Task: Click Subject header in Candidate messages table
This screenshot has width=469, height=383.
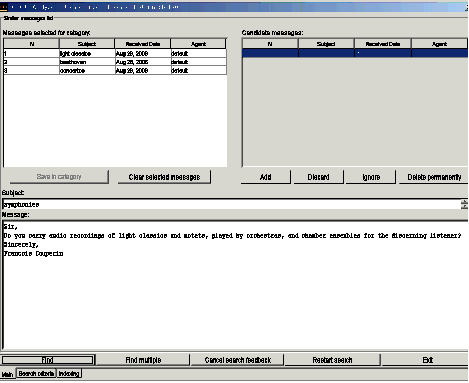Action: pos(326,44)
